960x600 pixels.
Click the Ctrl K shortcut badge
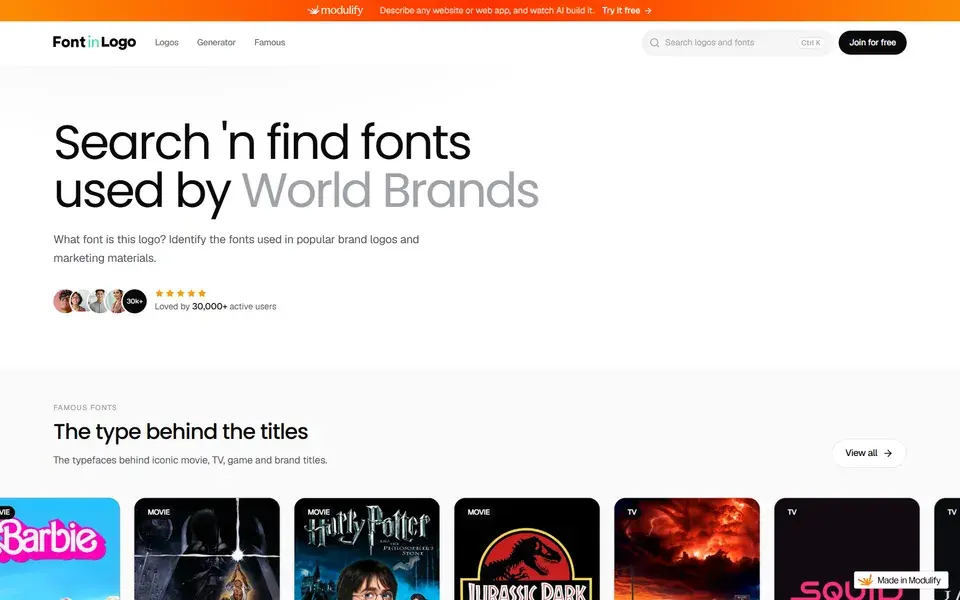click(811, 43)
